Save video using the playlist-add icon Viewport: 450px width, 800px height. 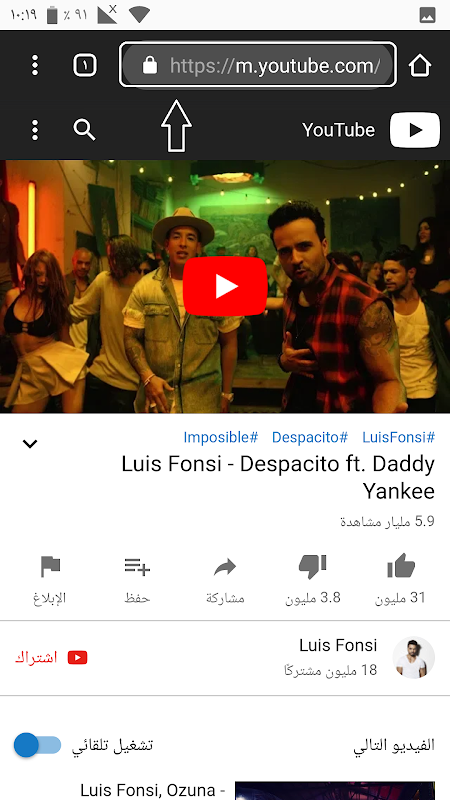(x=137, y=567)
